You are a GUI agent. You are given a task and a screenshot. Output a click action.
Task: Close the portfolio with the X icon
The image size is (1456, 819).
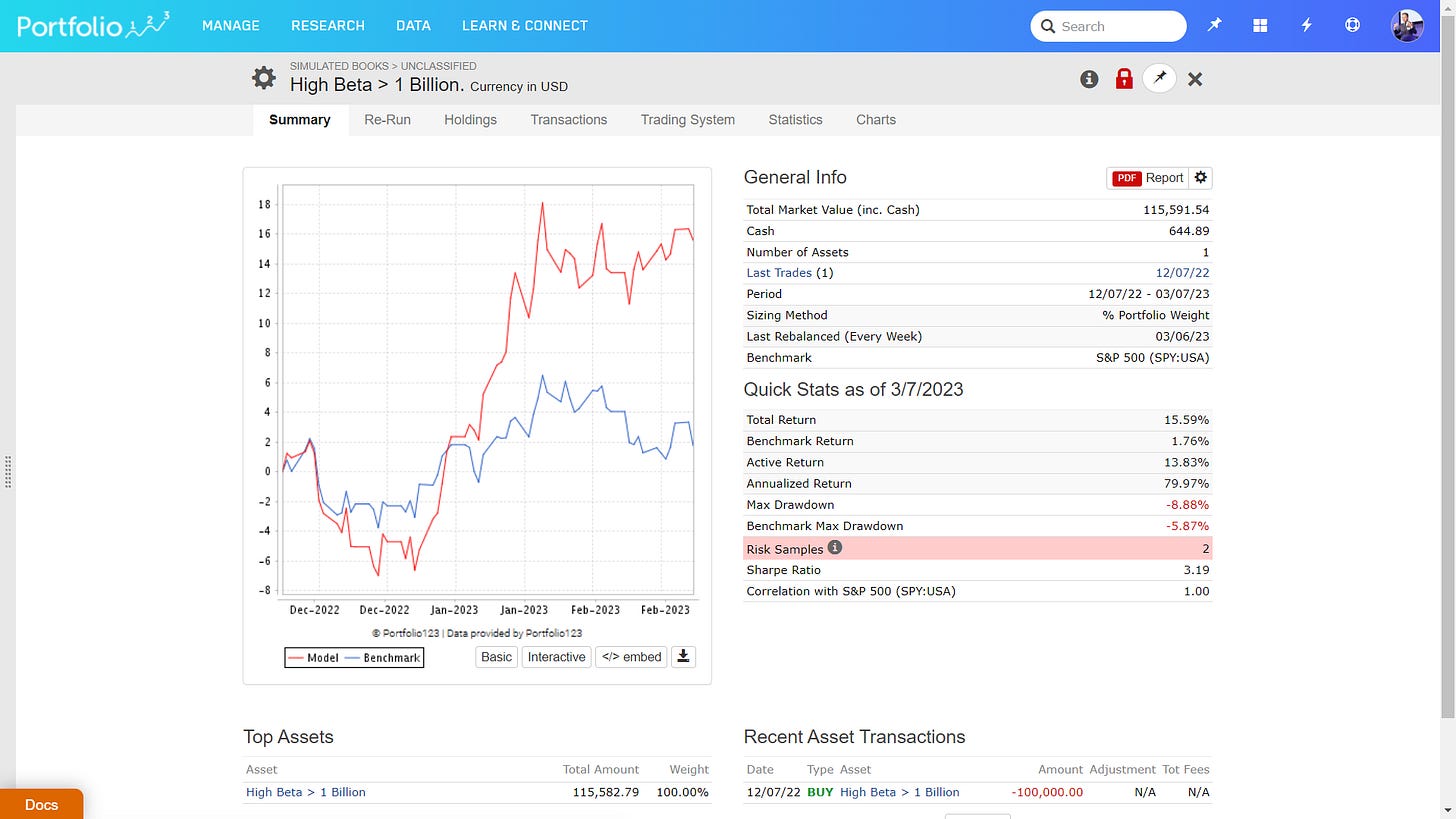coord(1194,79)
